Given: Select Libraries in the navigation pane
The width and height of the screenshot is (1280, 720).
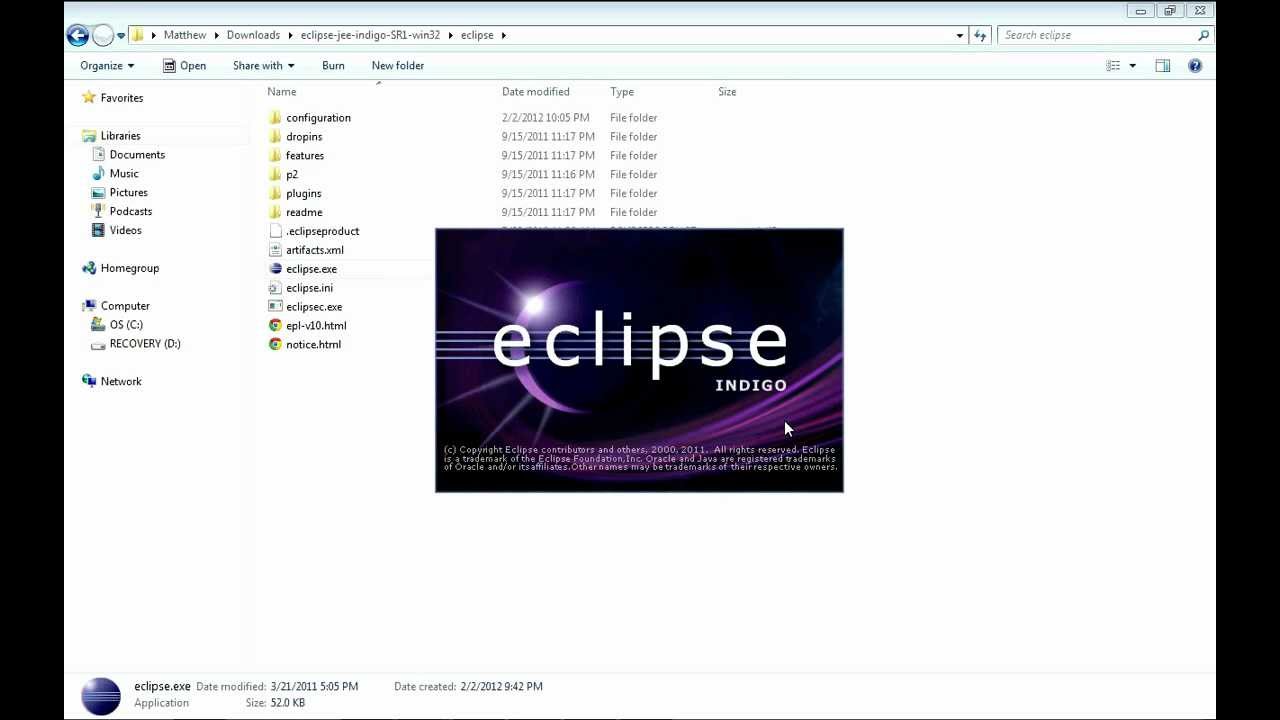Looking at the screenshot, I should [x=120, y=136].
